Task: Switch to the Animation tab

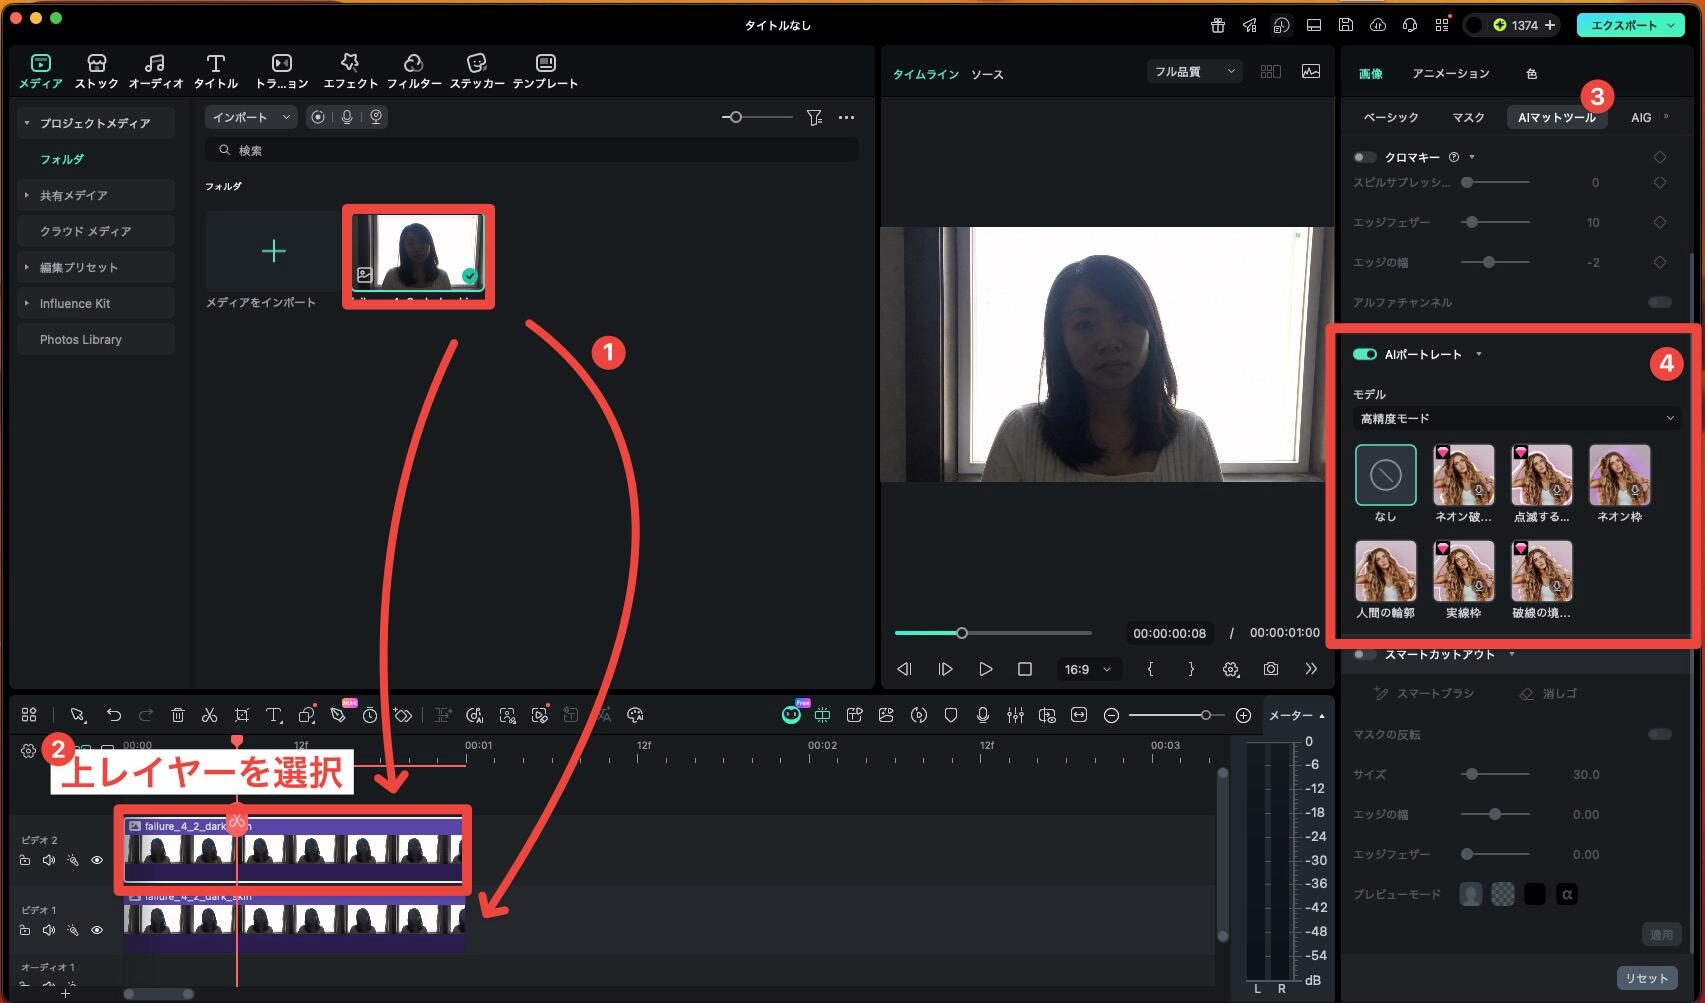Action: (1450, 73)
